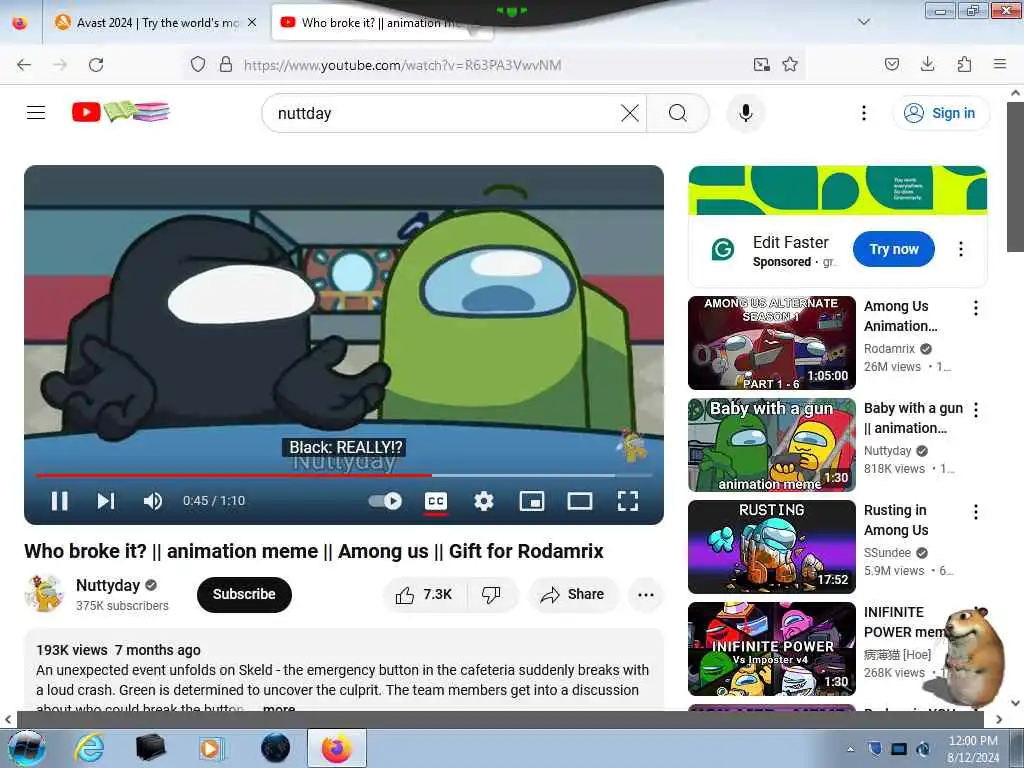Open more actions under the video
The width and height of the screenshot is (1024, 768).
[645, 594]
